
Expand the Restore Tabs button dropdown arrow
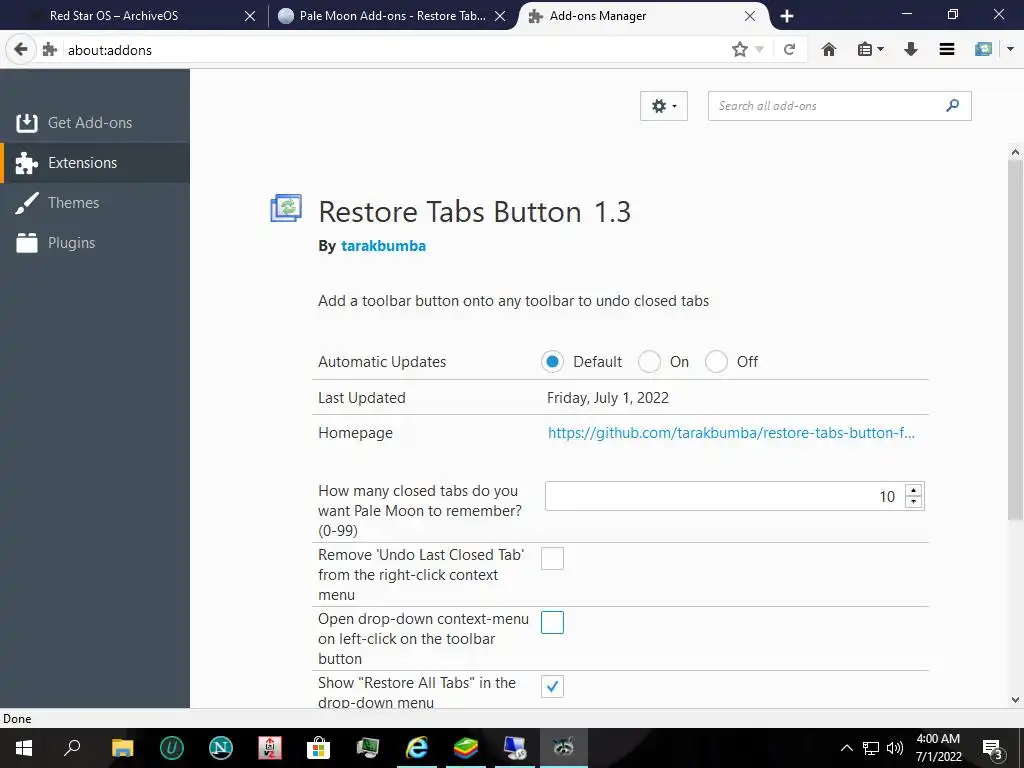pos(1010,50)
